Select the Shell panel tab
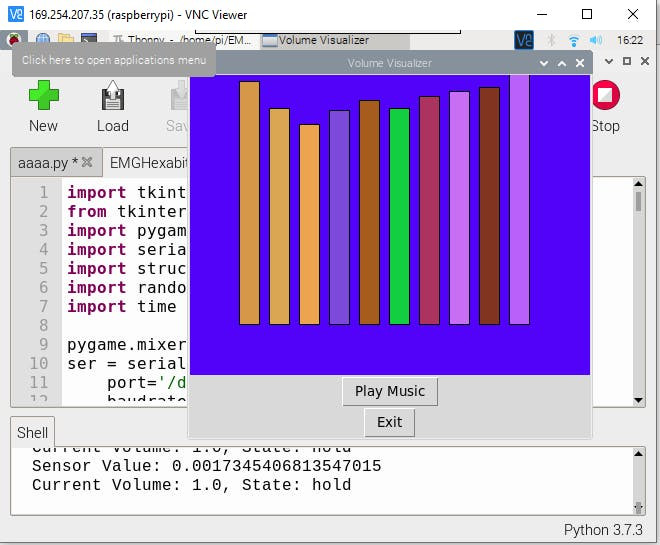Image resolution: width=660 pixels, height=545 pixels. pos(33,433)
